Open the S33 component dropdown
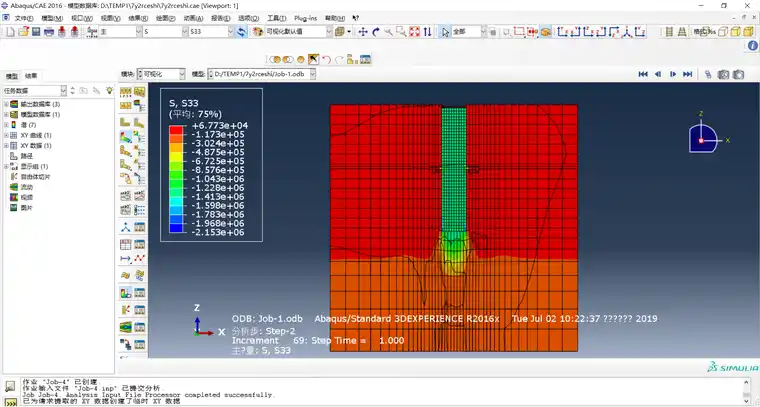Viewport: 760px width, 407px height. 211,32
